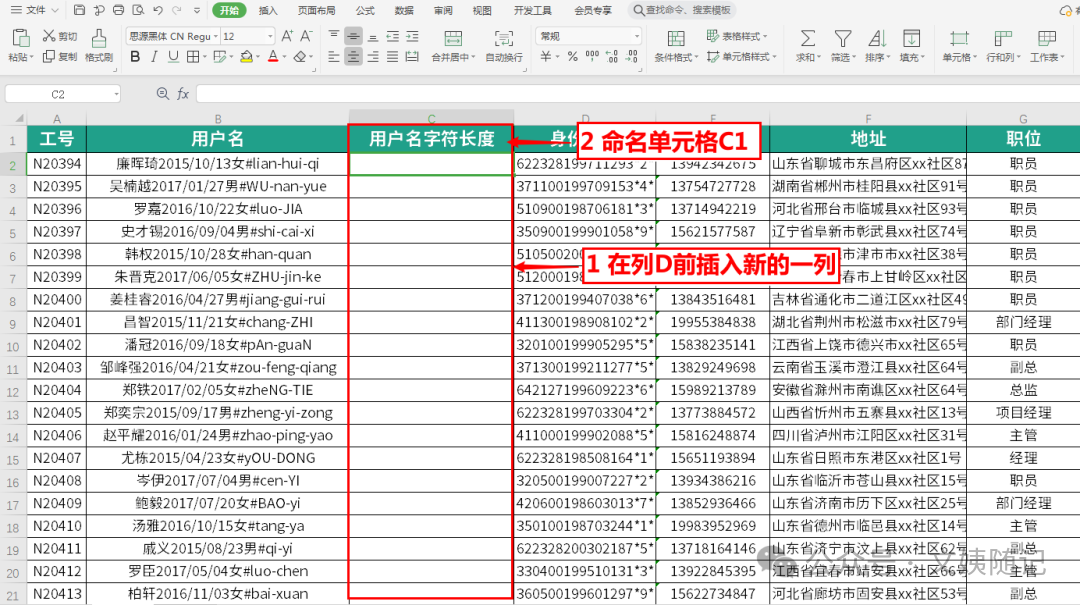Click the 填充 fill button
This screenshot has height=605, width=1080.
pos(912,45)
